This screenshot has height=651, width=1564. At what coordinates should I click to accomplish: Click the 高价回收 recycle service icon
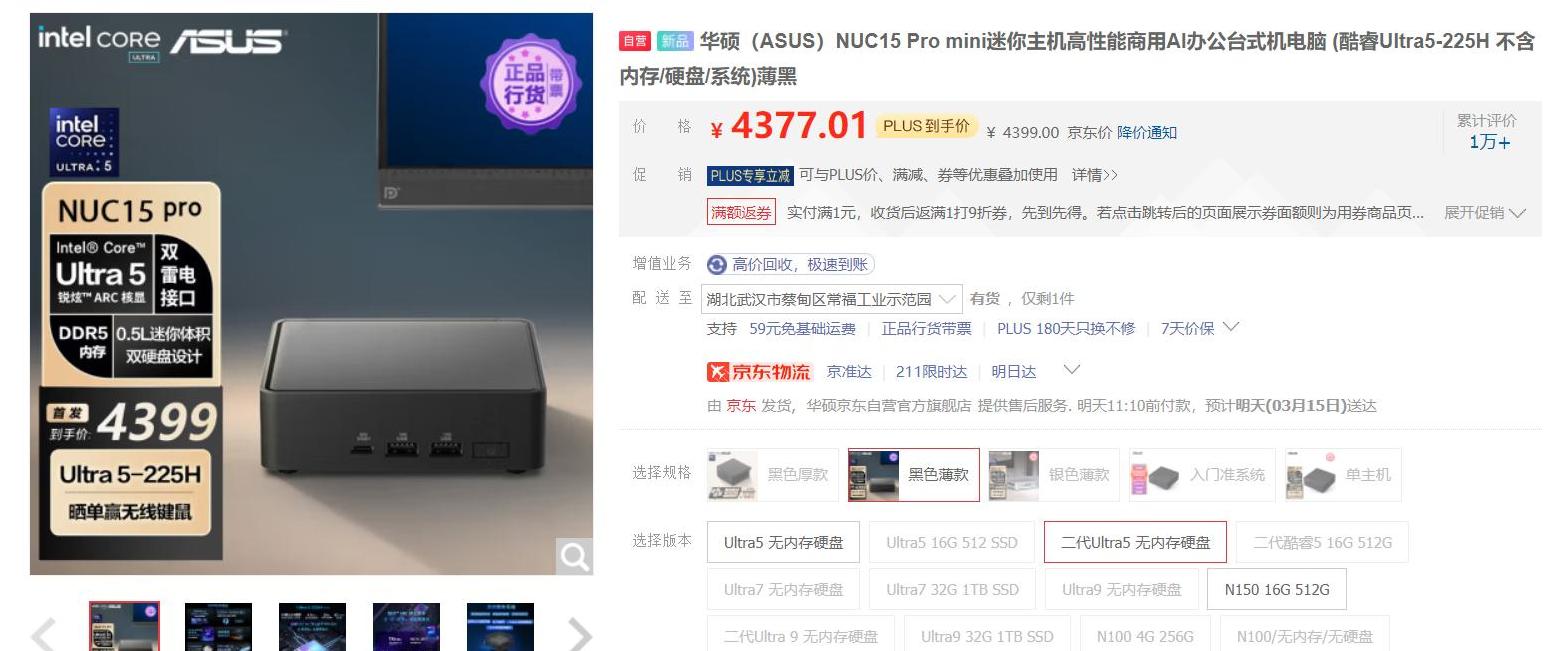click(717, 265)
